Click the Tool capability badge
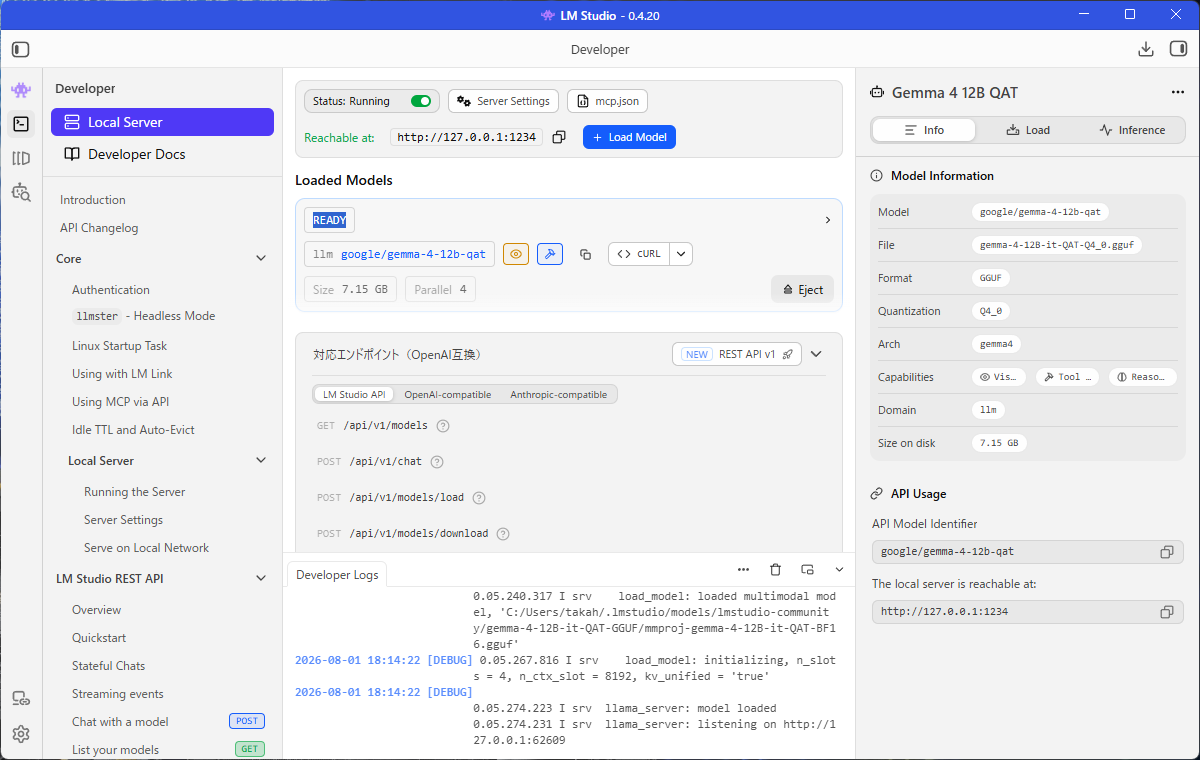Screen dimensions: 1200x760 [1067, 377]
